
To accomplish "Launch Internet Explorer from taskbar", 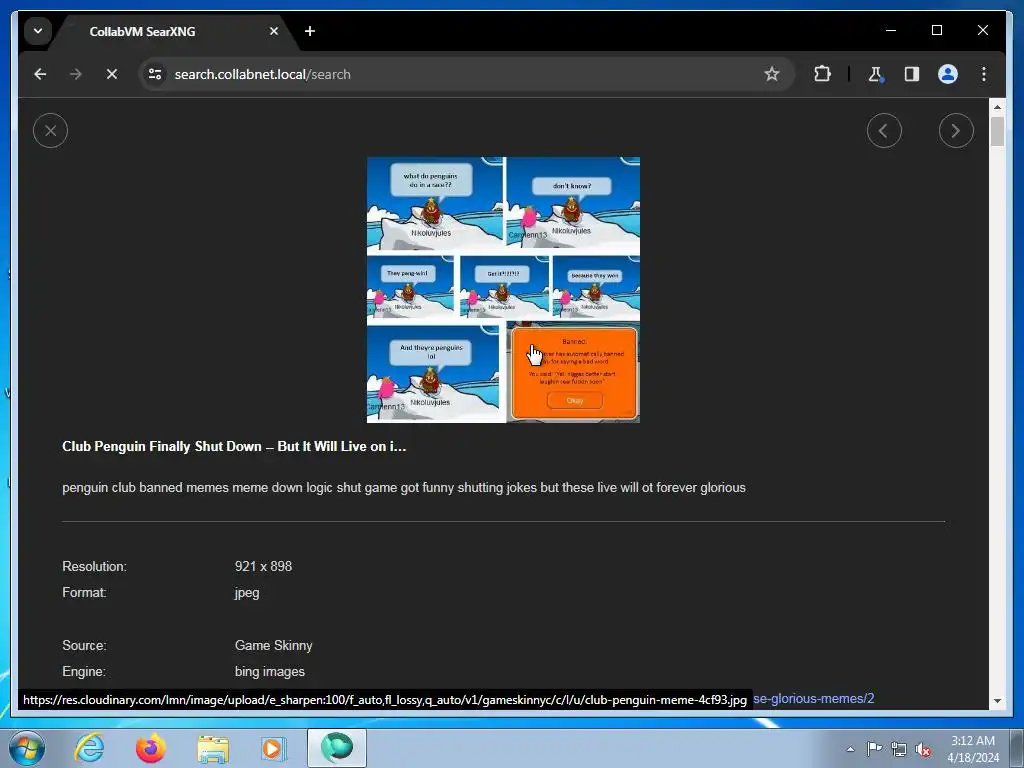I will (x=89, y=748).
